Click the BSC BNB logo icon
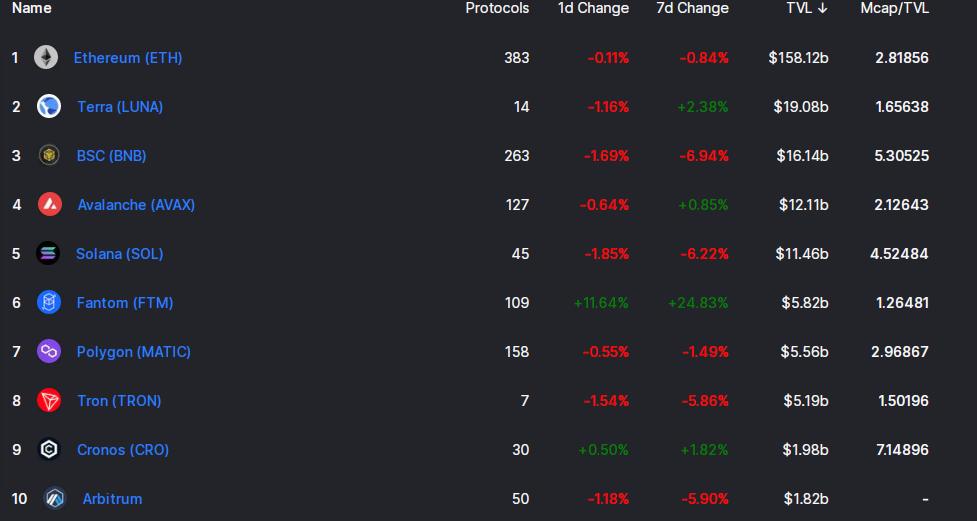The width and height of the screenshot is (977, 521). coord(49,156)
